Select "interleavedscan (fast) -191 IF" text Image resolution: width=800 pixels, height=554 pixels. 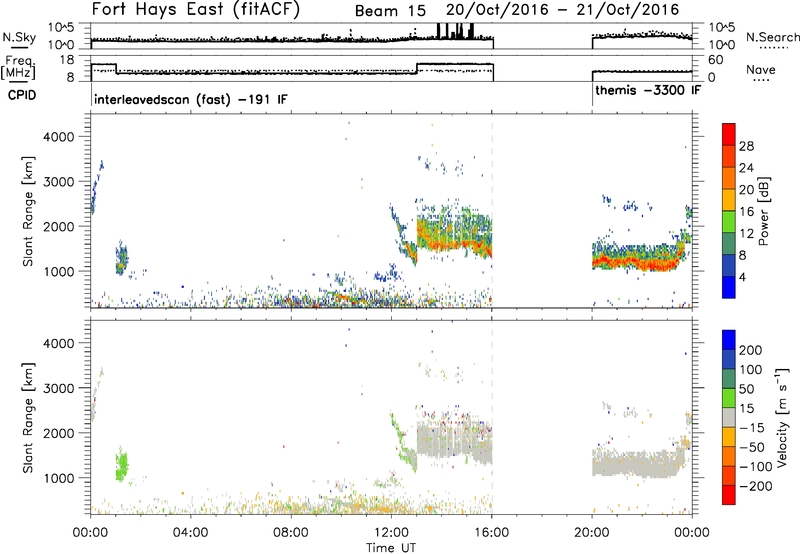[190, 99]
